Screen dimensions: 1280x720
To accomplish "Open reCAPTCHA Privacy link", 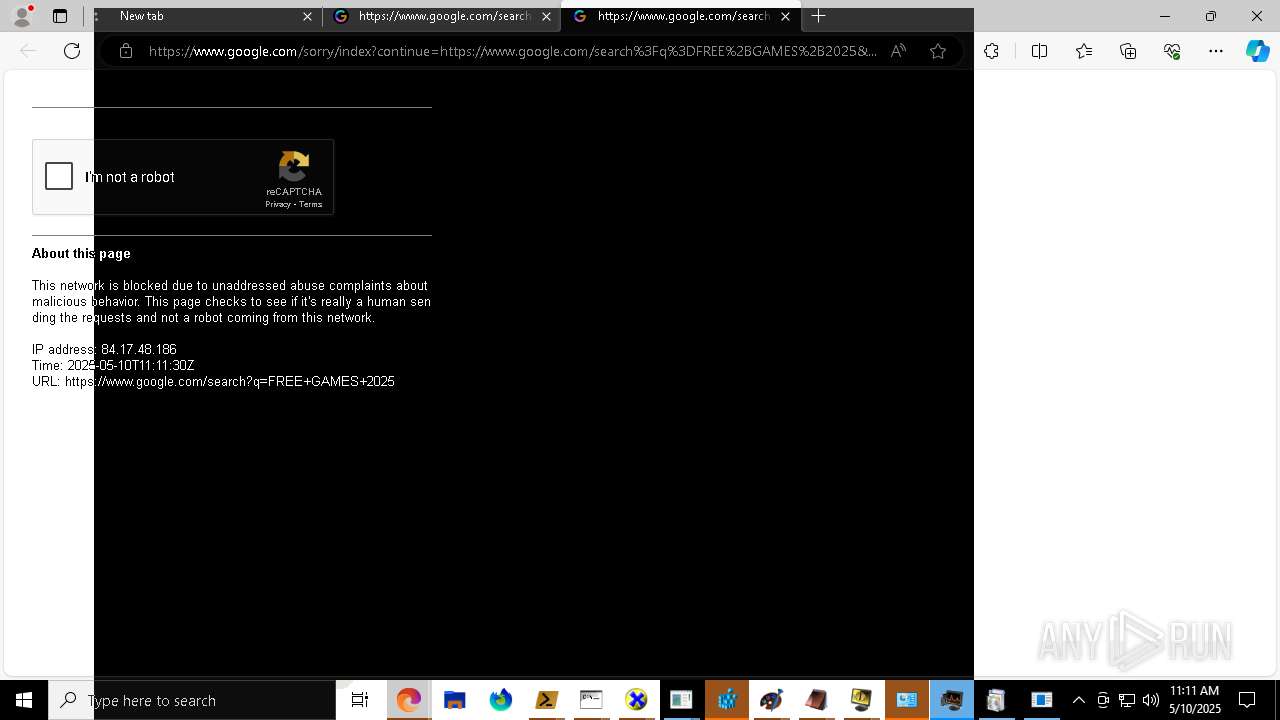I will point(278,204).
